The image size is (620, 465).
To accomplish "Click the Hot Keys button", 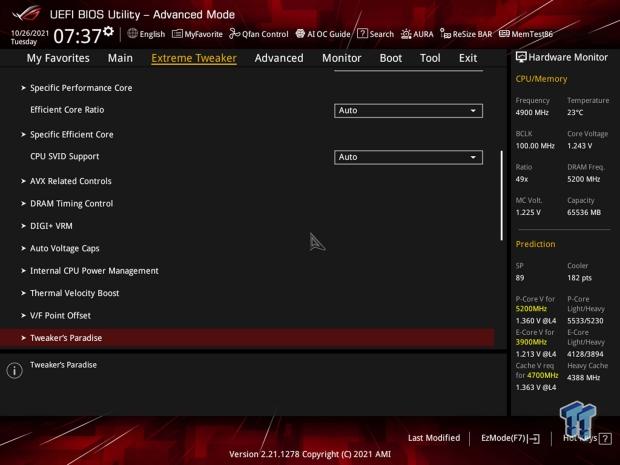I will [587, 438].
